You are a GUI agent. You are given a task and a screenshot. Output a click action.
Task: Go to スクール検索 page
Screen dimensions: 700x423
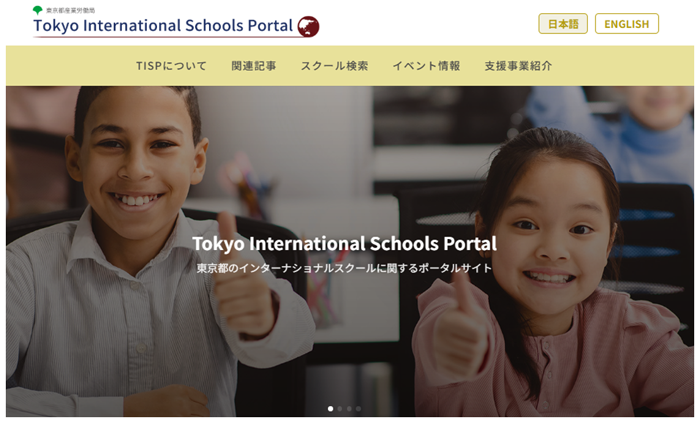click(x=334, y=66)
